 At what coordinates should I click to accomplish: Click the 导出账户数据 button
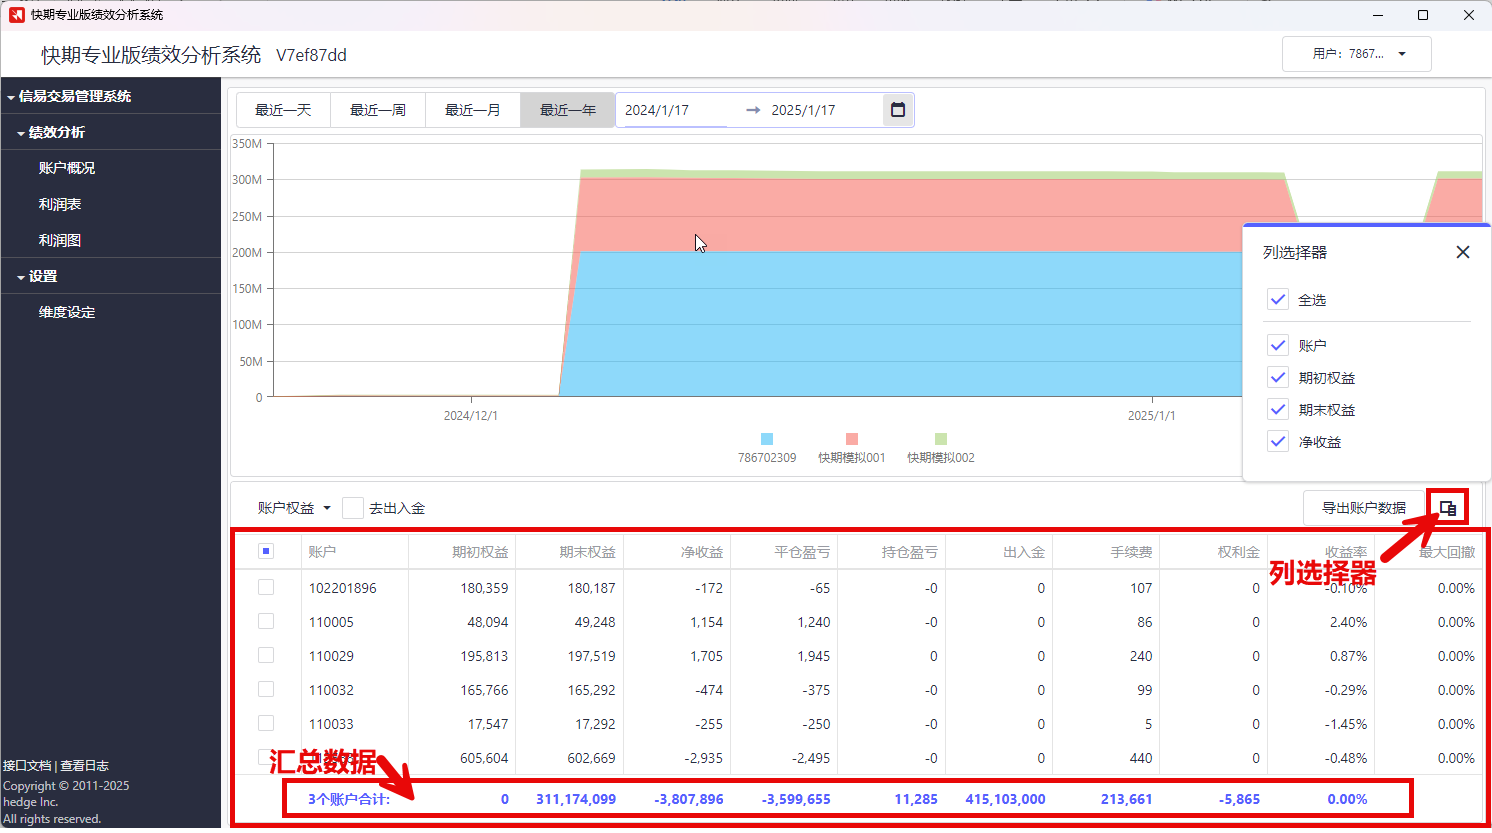[1364, 508]
